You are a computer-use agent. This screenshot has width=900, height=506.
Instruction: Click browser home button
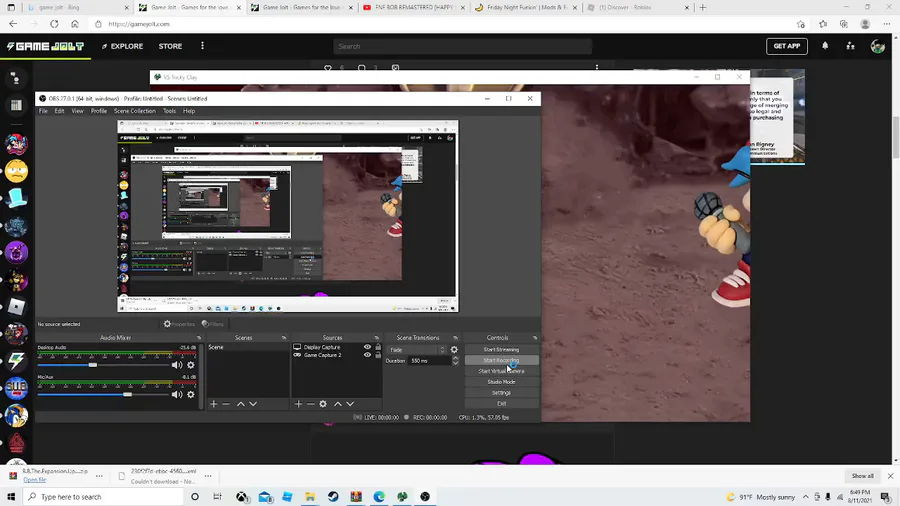pyautogui.click(x=75, y=24)
